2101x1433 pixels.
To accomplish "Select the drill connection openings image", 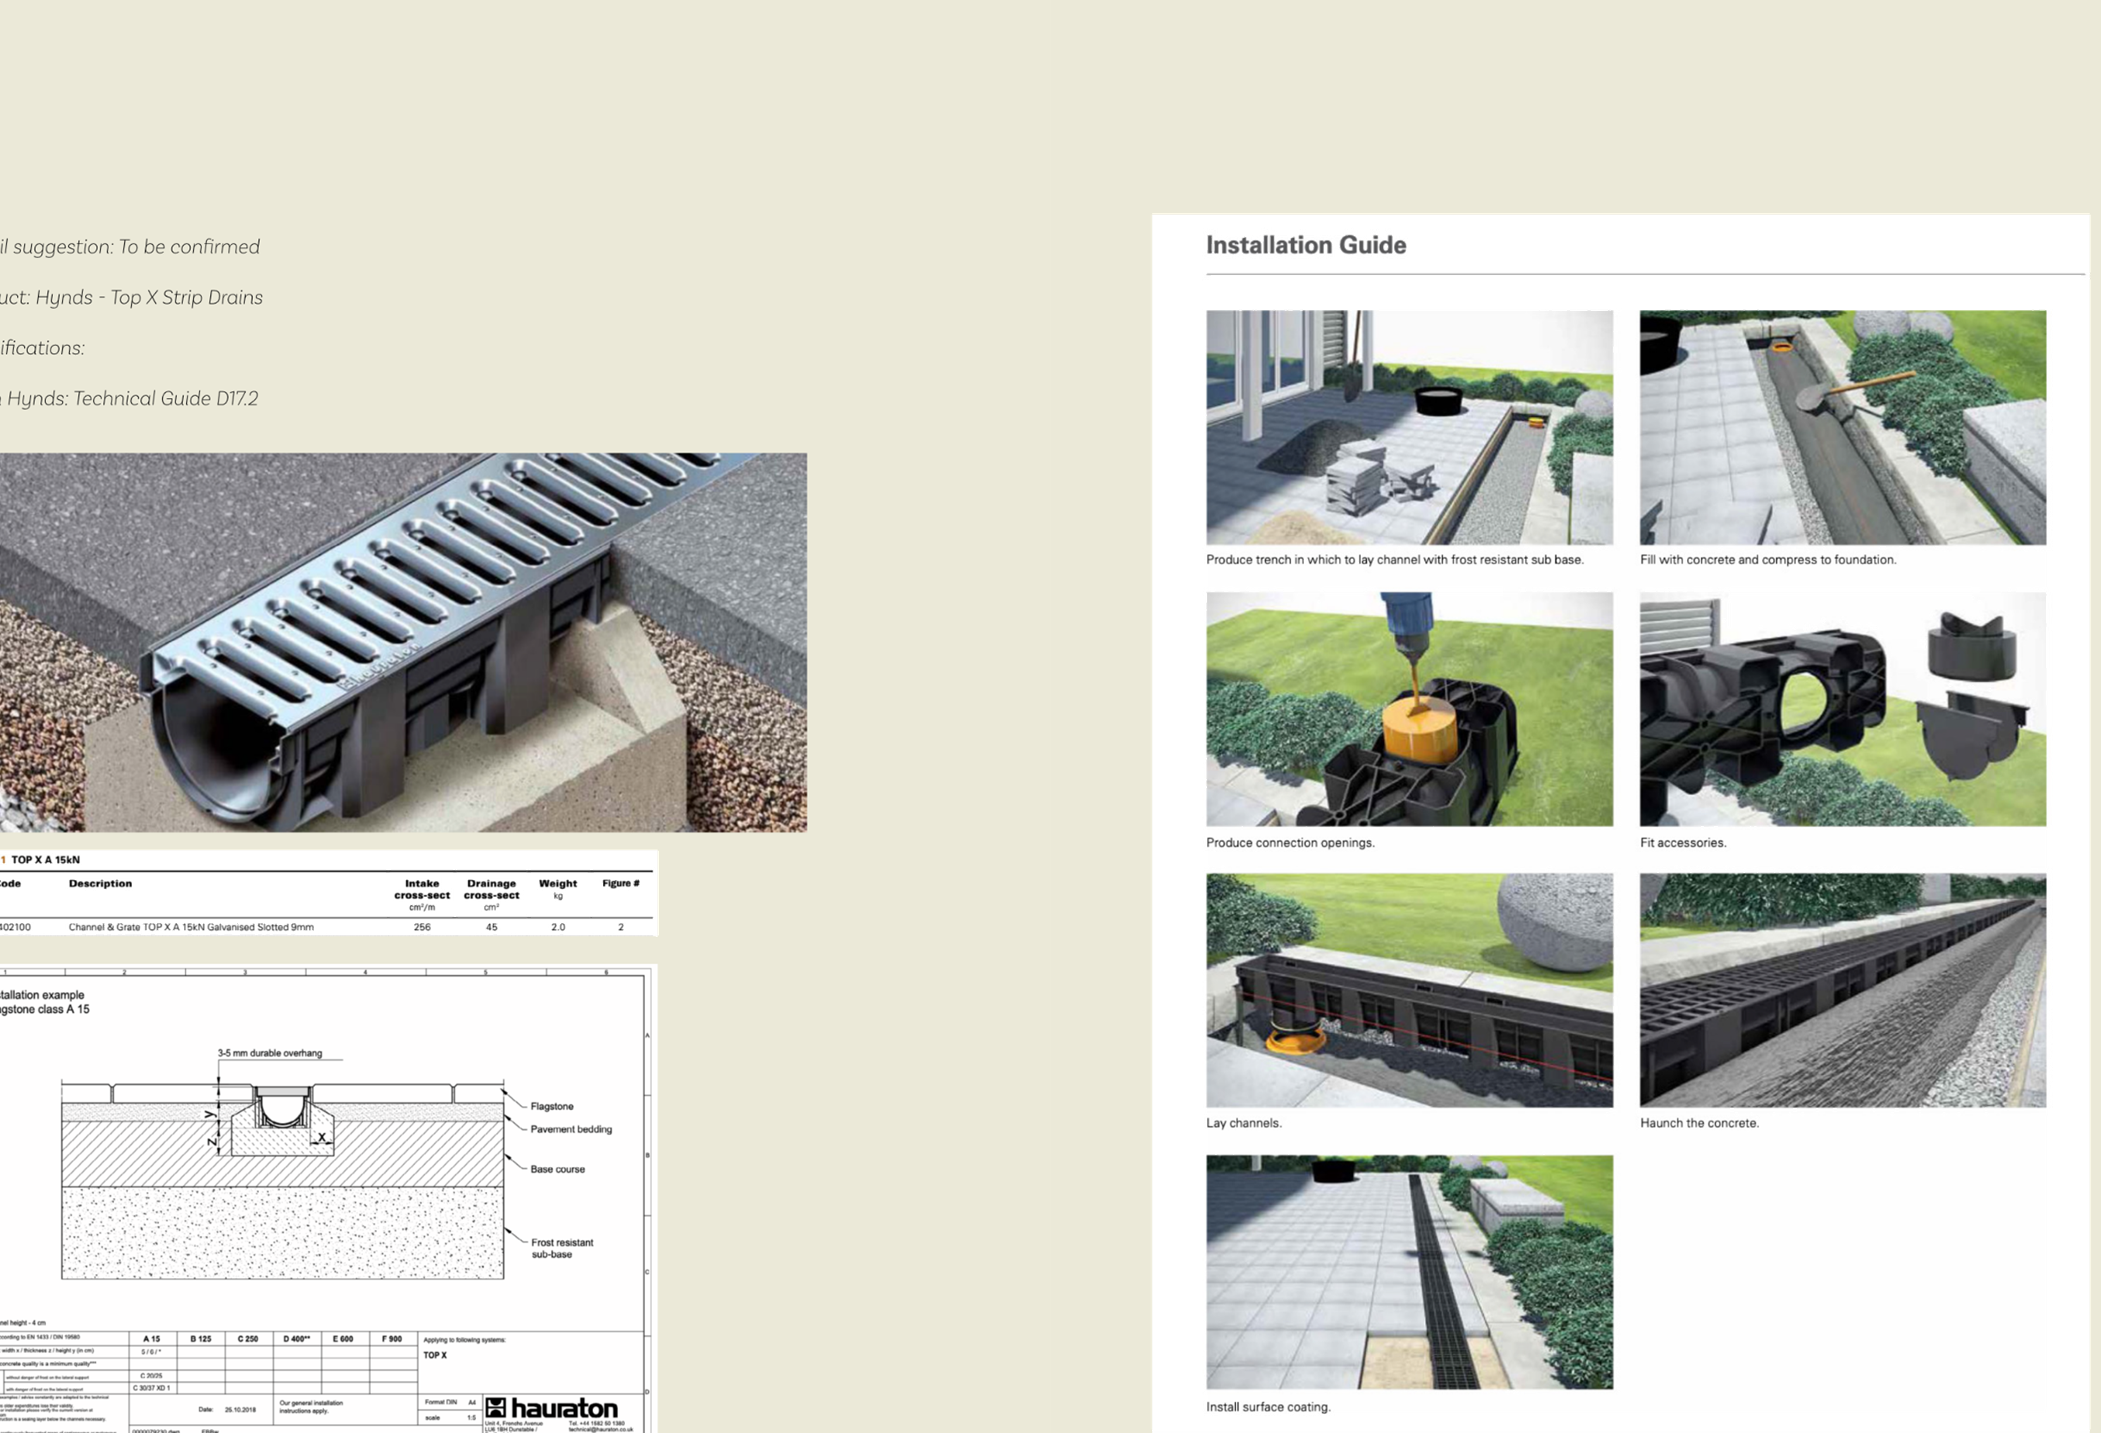I will 1409,709.
